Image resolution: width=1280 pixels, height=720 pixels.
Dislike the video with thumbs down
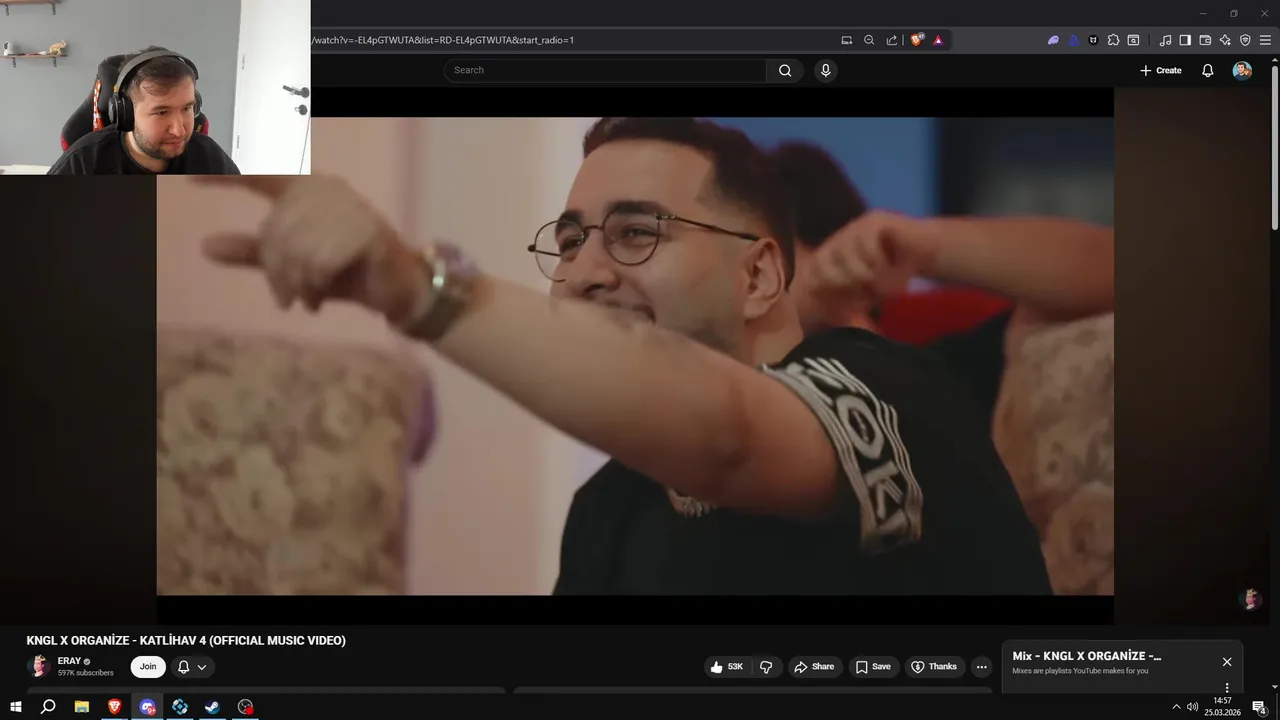pos(766,667)
